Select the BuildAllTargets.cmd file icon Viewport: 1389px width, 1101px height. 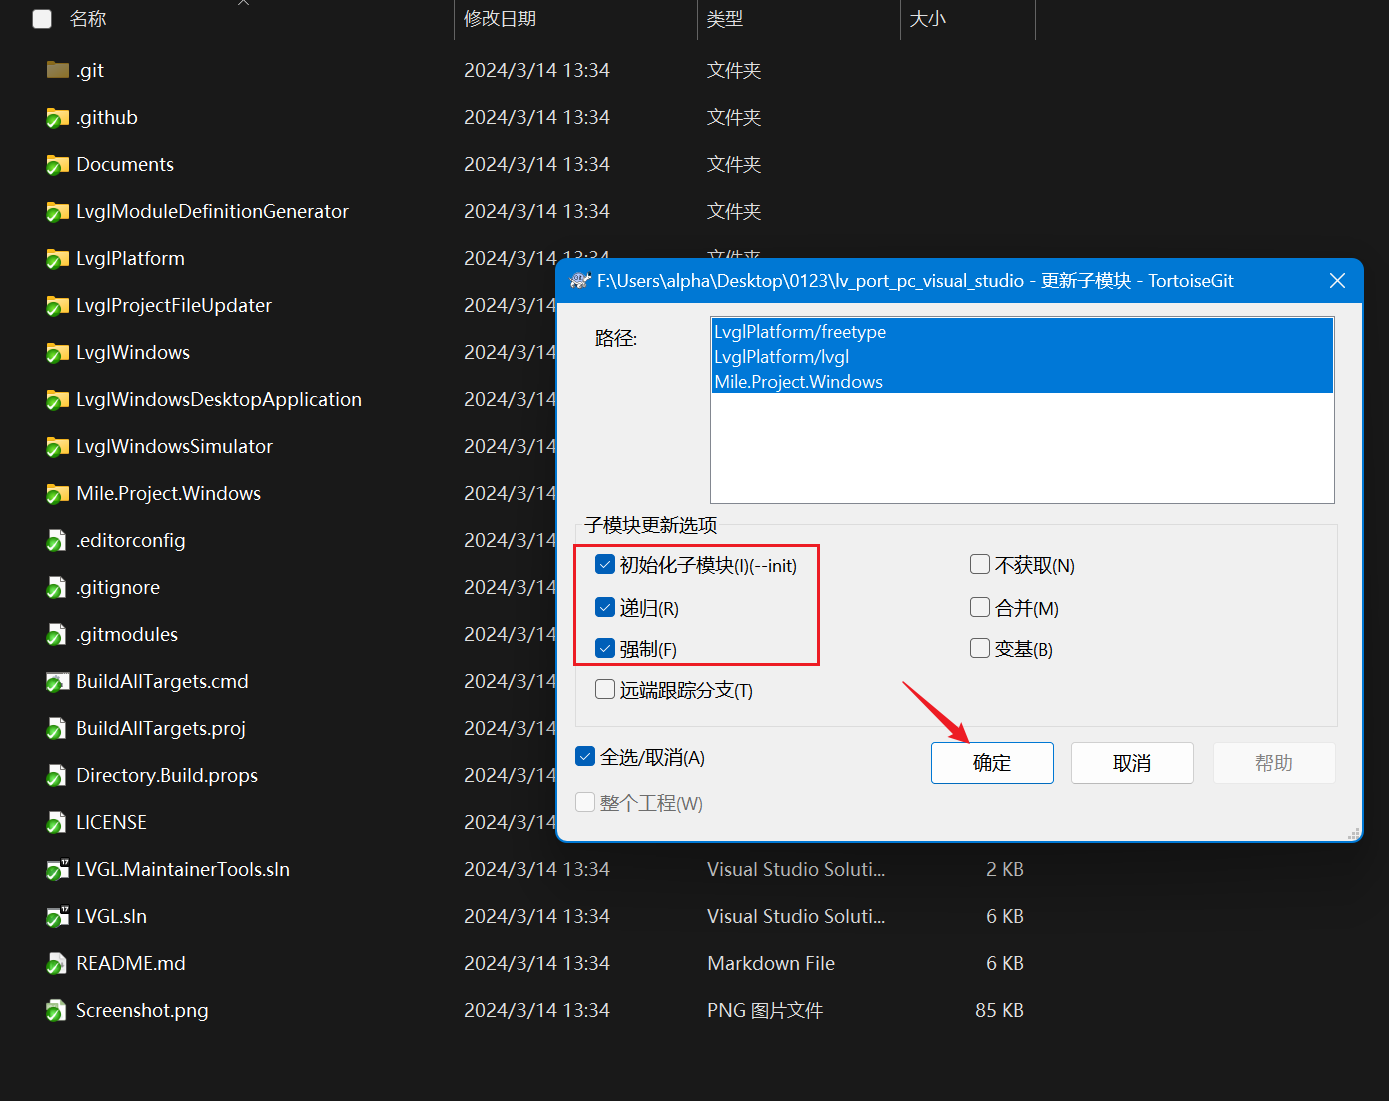pos(56,681)
